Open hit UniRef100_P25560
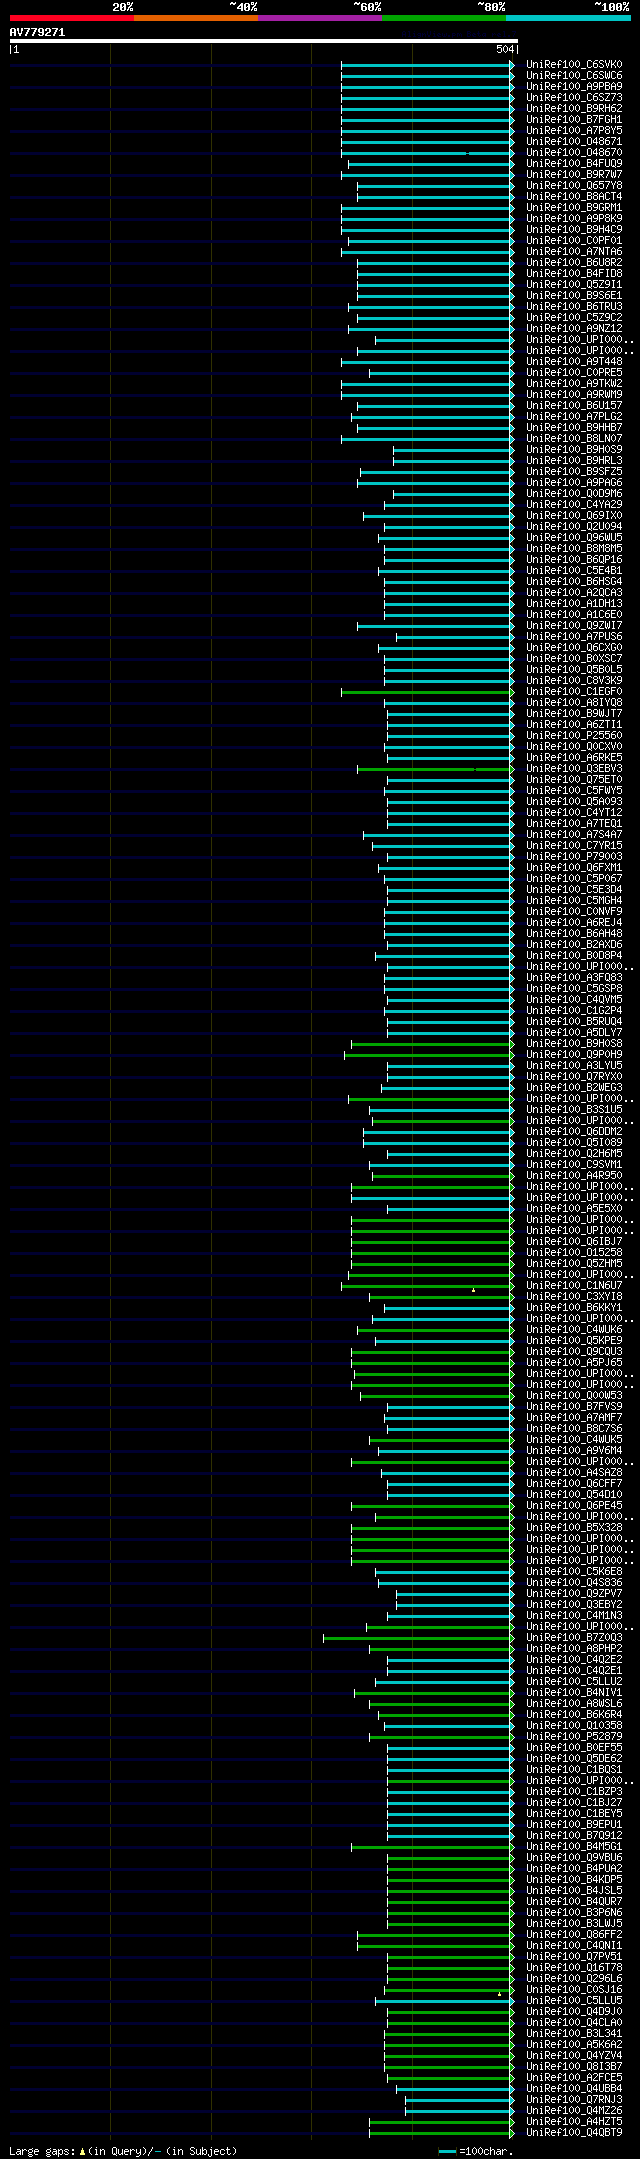Viewport: 640px width, 2159px height. click(x=574, y=735)
